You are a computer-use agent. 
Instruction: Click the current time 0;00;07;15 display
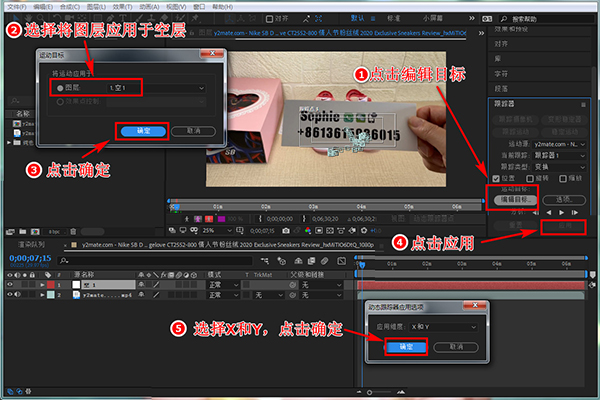(x=30, y=258)
